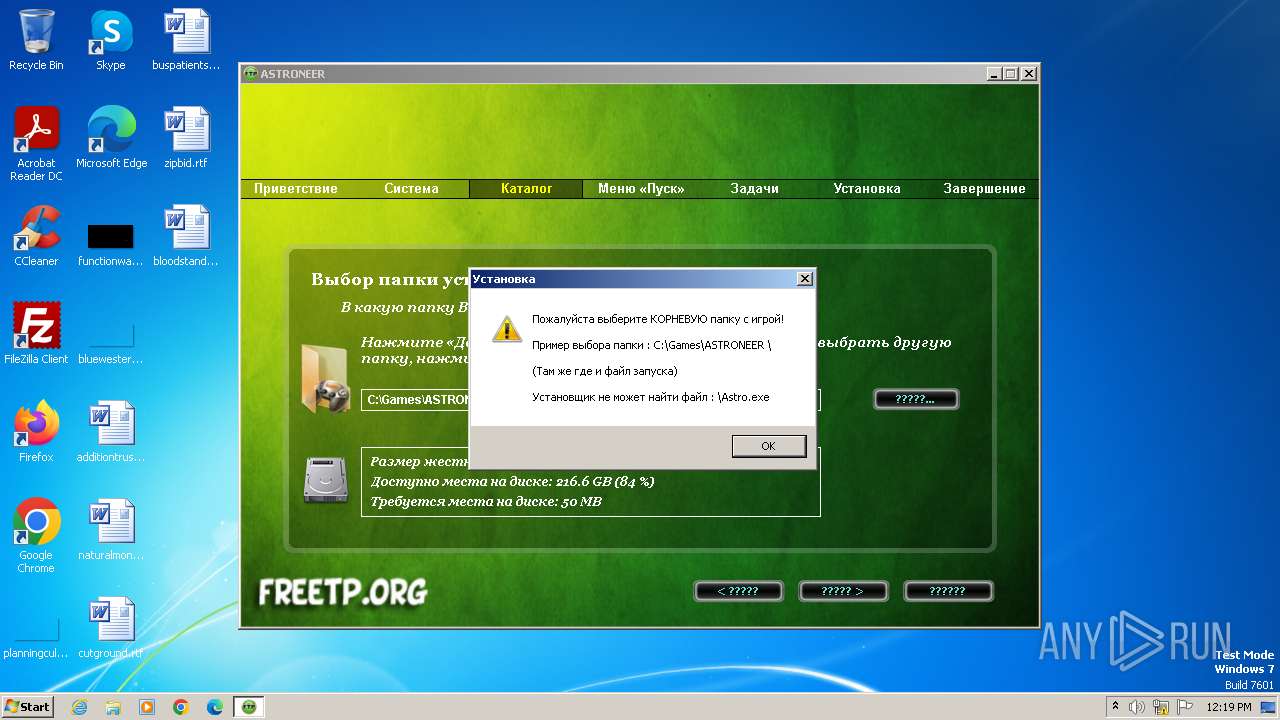Open the Система installer tab
The height and width of the screenshot is (720, 1280).
411,188
